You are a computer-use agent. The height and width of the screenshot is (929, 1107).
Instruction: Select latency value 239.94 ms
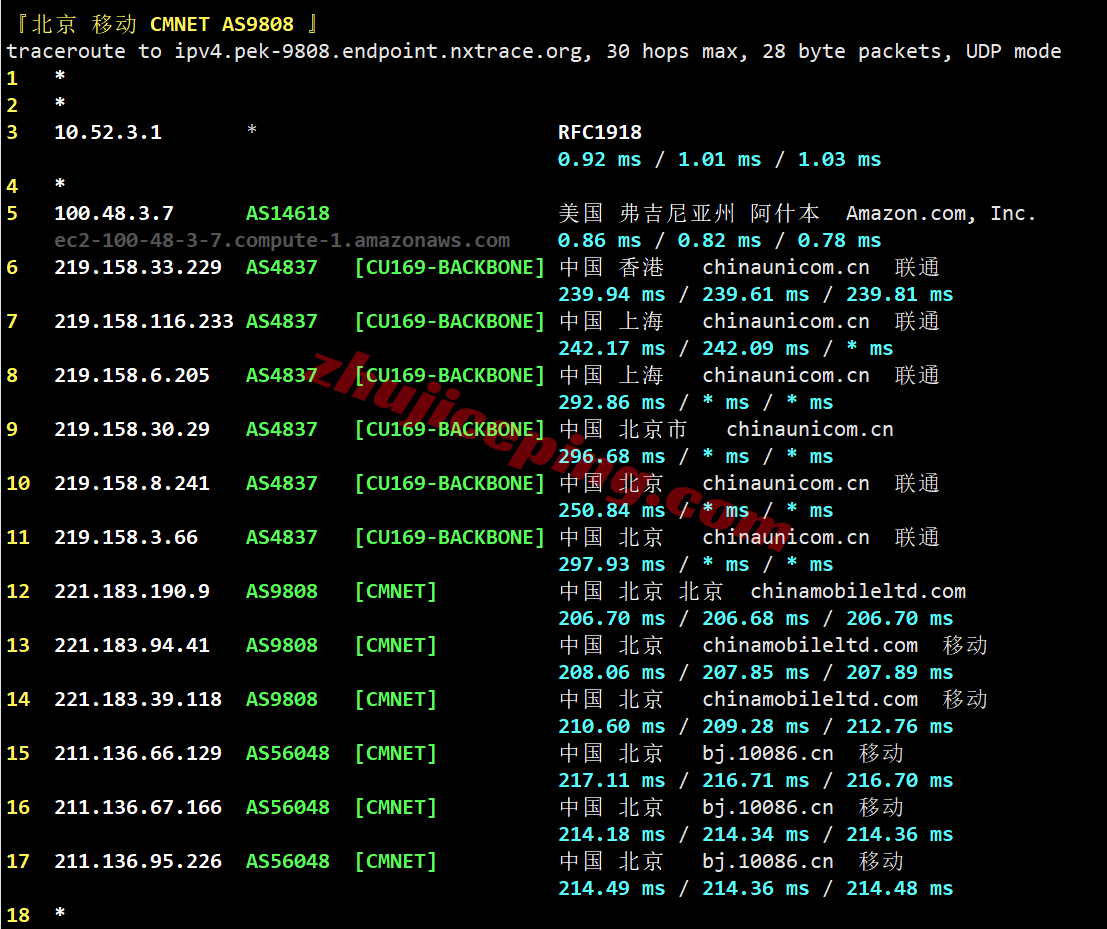pyautogui.click(x=612, y=294)
